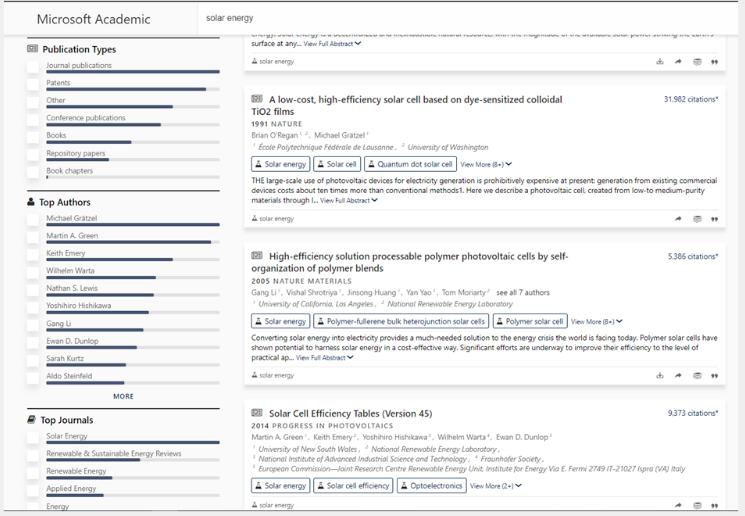Expand View Full Abstract of polymer photovoltaic paper
The width and height of the screenshot is (745, 516).
pyautogui.click(x=325, y=358)
